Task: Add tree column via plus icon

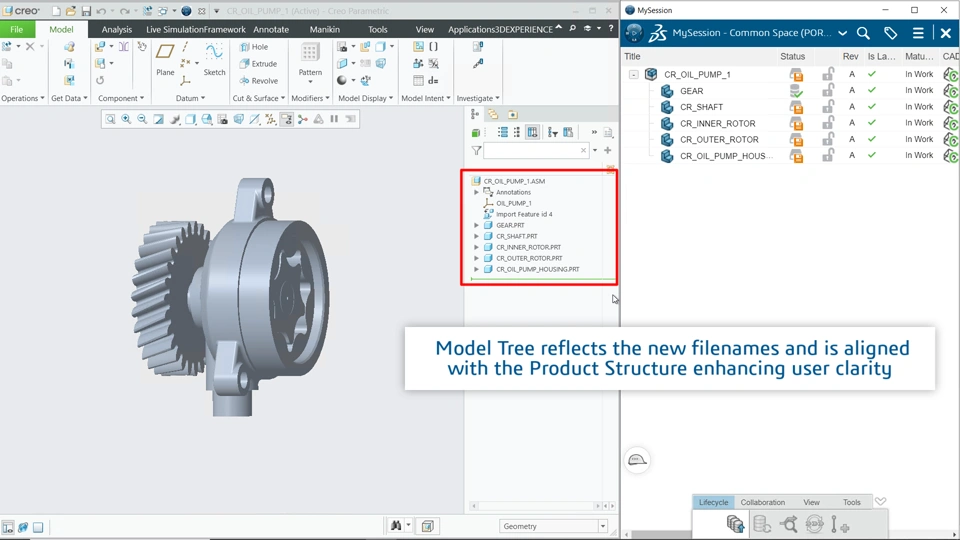Action: point(608,150)
